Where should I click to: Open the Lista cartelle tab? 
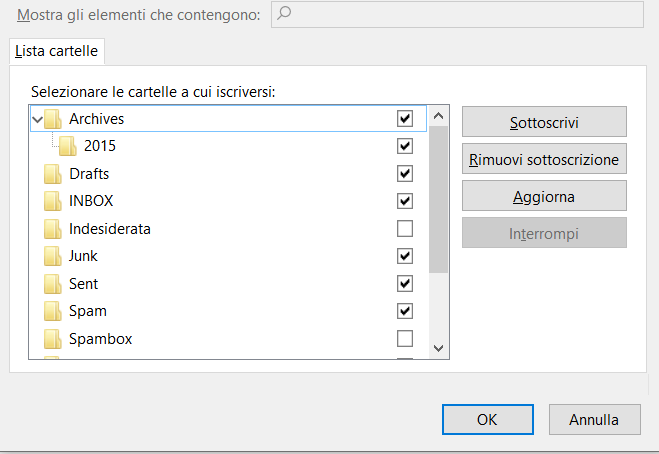tap(57, 51)
